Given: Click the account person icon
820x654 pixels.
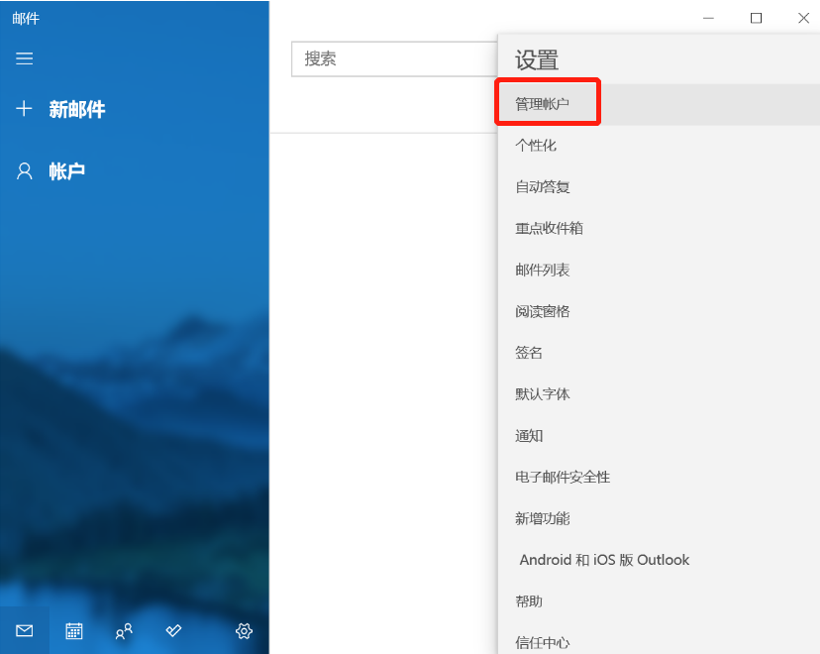Looking at the screenshot, I should 24,171.
